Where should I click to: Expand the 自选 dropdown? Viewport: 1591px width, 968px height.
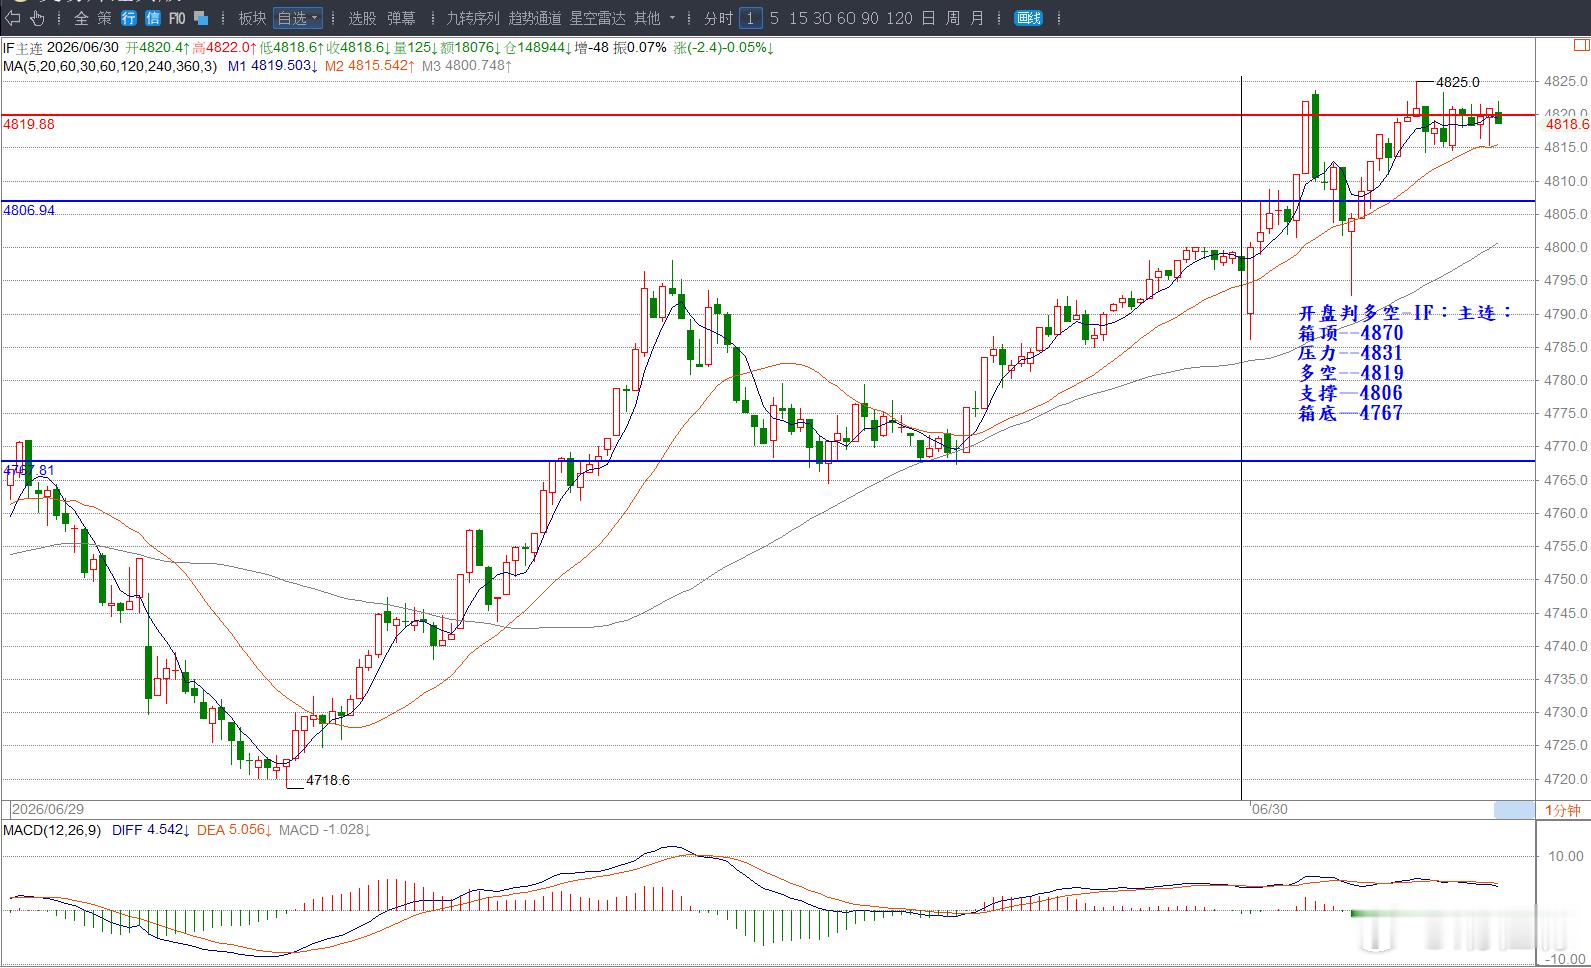coord(298,18)
